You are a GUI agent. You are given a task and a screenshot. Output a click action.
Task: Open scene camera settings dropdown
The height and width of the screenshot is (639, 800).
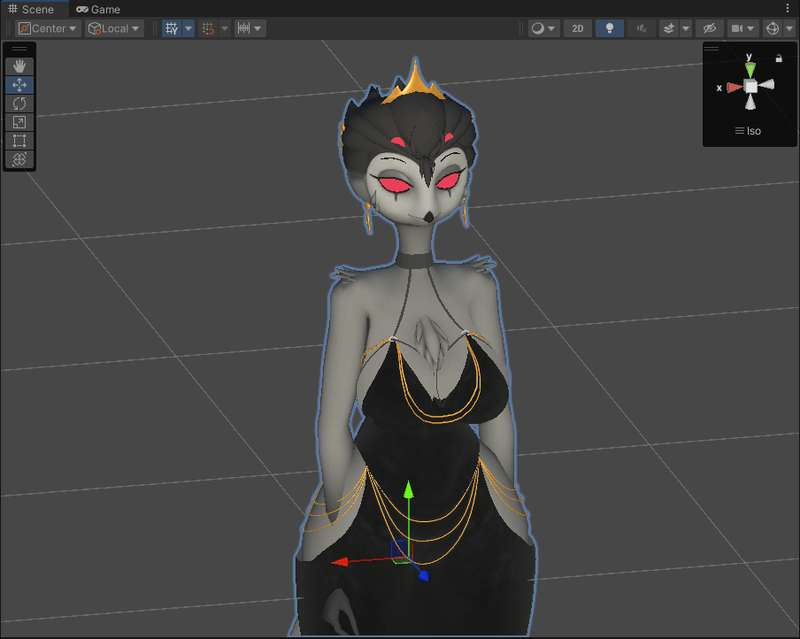pyautogui.click(x=742, y=29)
